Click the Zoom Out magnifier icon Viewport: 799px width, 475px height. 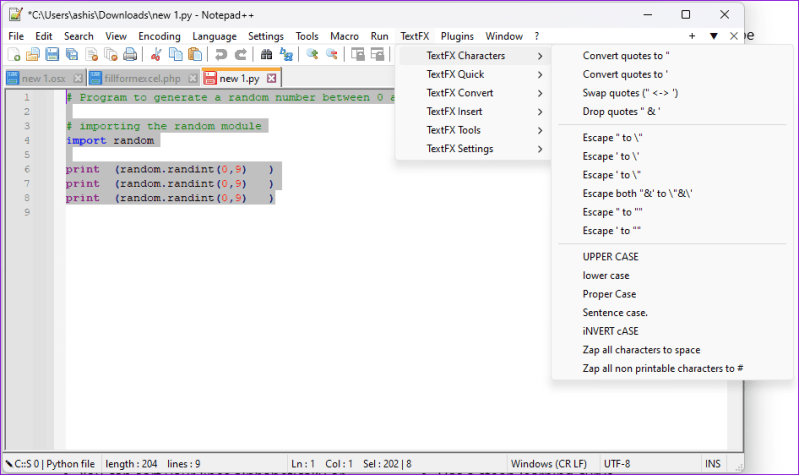coord(331,55)
